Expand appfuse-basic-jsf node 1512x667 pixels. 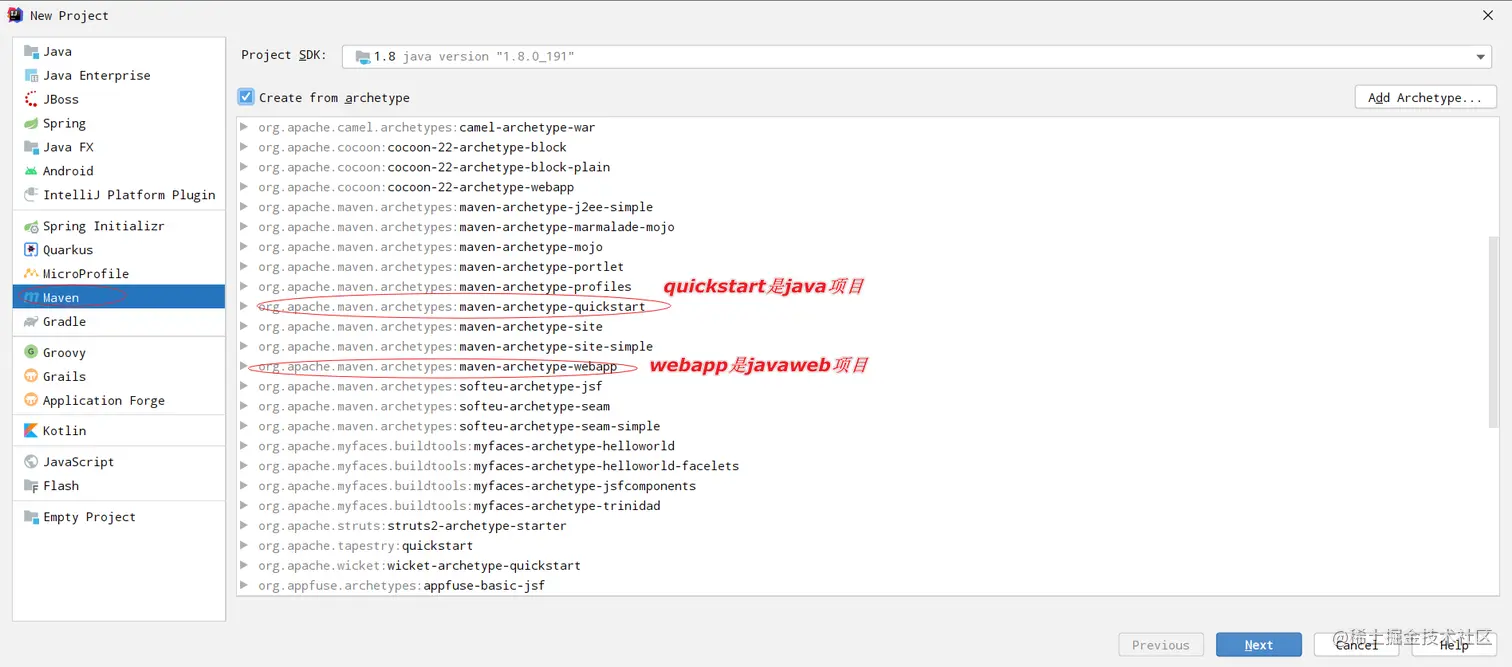click(244, 585)
